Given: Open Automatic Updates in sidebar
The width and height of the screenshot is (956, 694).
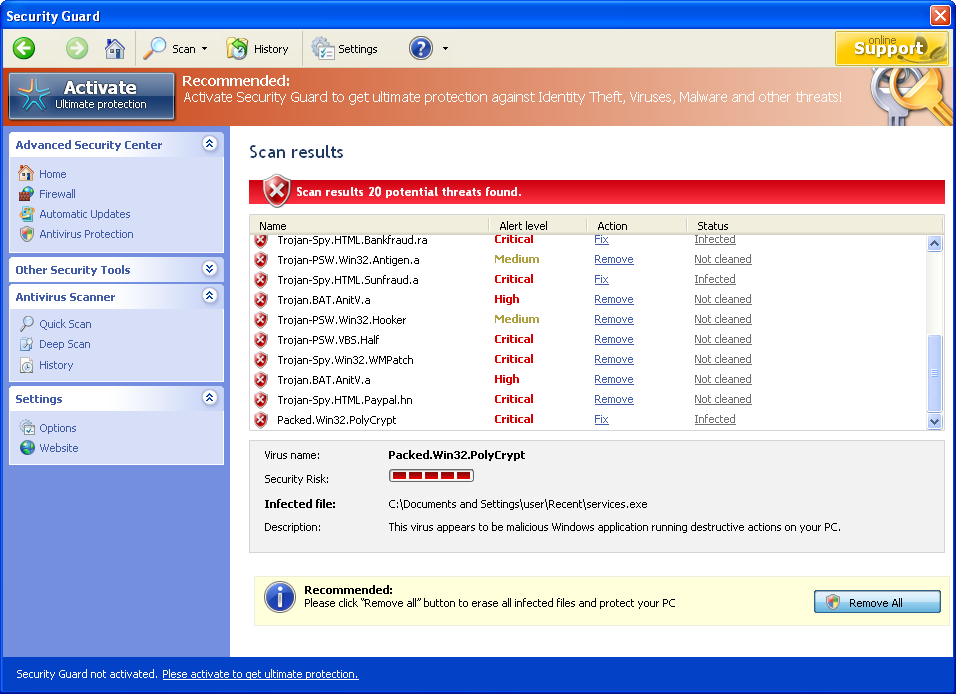Looking at the screenshot, I should point(85,214).
